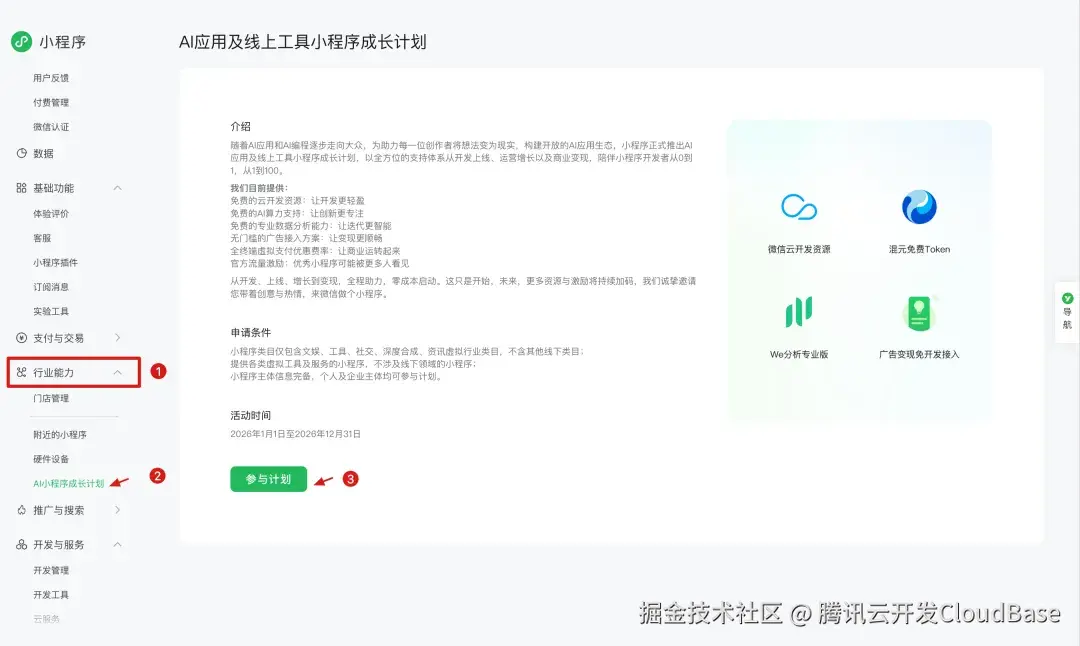
Task: Expand the 推广与搜索 menu
Action: click(x=117, y=510)
